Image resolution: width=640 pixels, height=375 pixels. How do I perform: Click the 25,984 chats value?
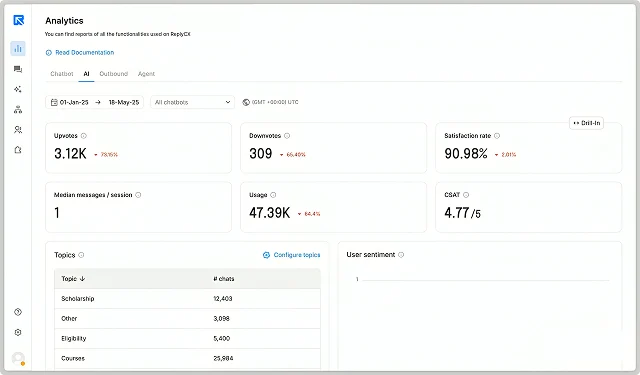coord(223,359)
